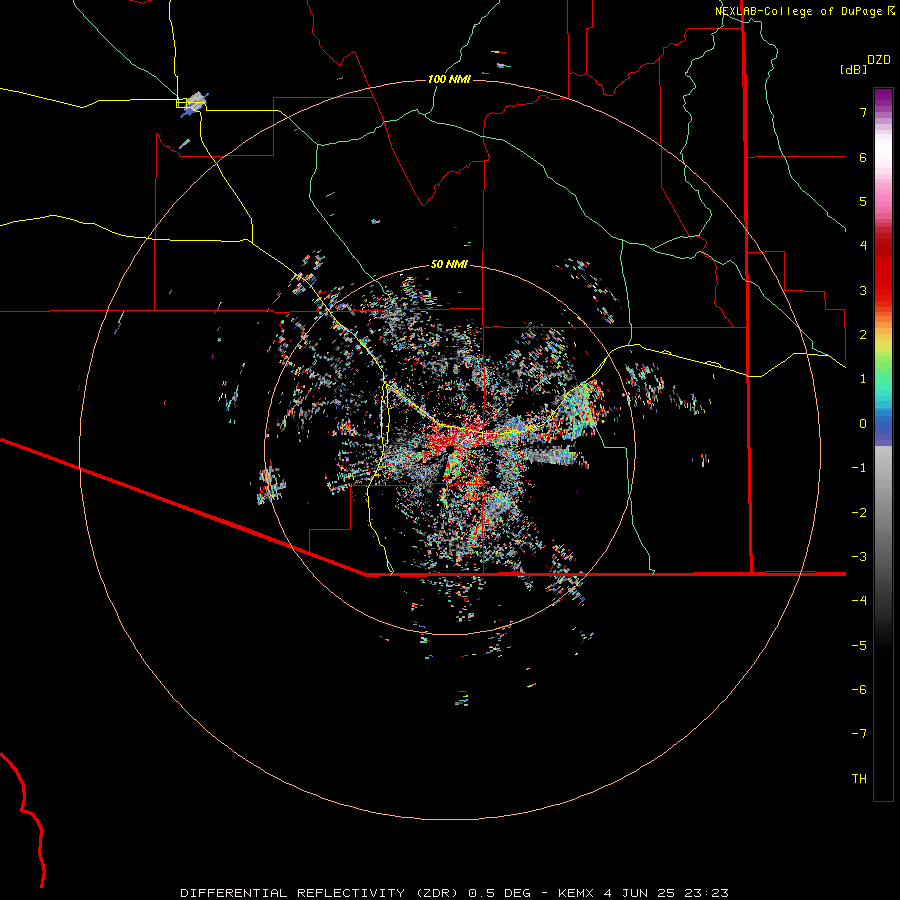Click the -7 value on color scale

[859, 734]
